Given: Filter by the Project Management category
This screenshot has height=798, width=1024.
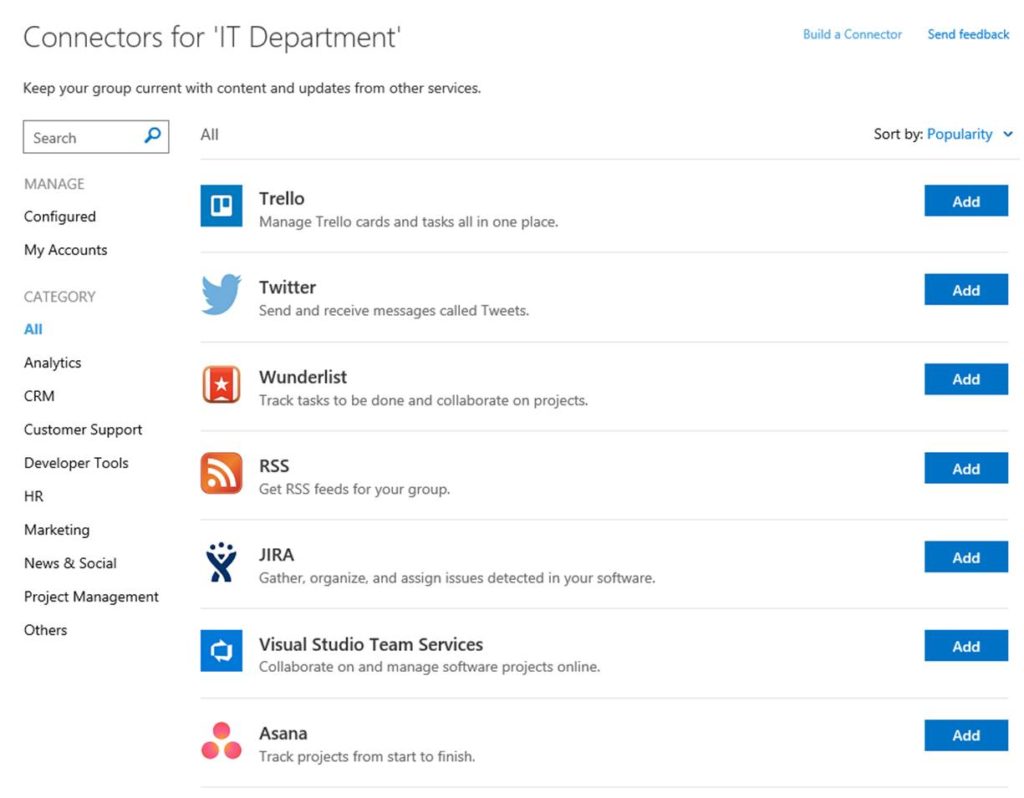Looking at the screenshot, I should [x=91, y=597].
